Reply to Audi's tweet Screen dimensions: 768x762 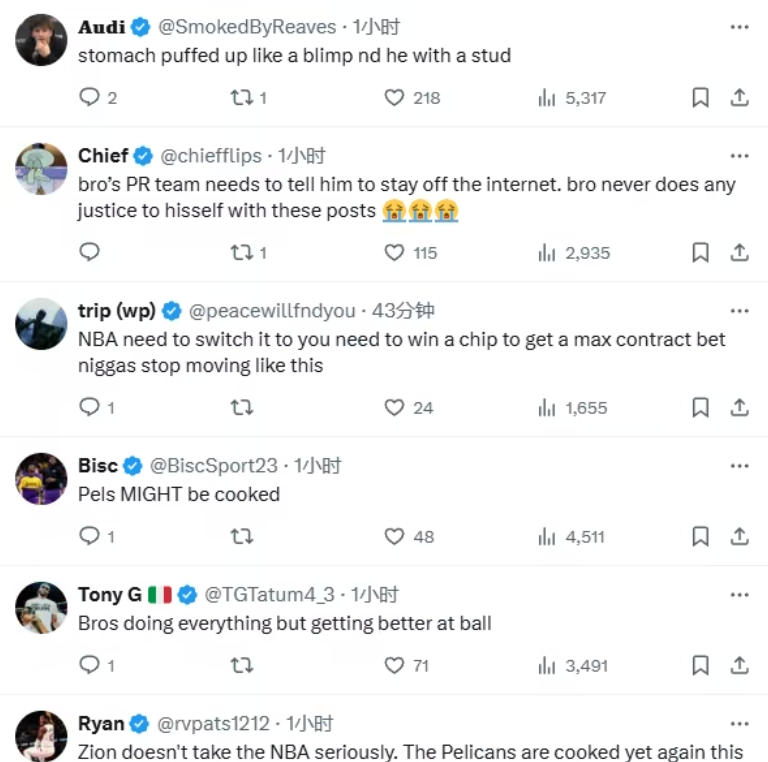tap(90, 97)
